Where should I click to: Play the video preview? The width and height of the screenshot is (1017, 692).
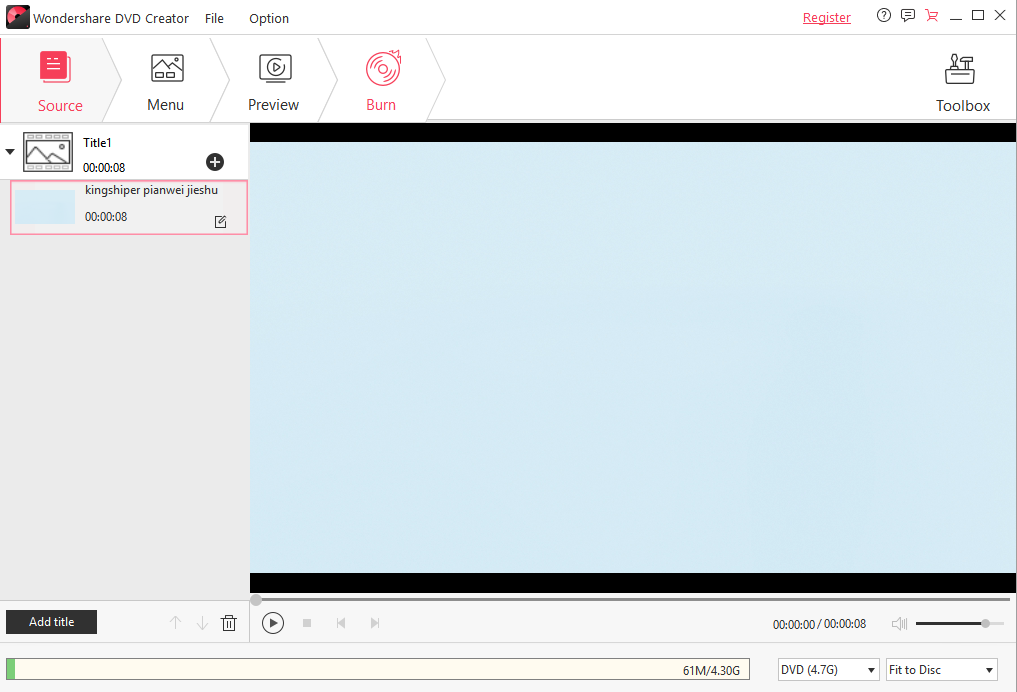[x=273, y=623]
